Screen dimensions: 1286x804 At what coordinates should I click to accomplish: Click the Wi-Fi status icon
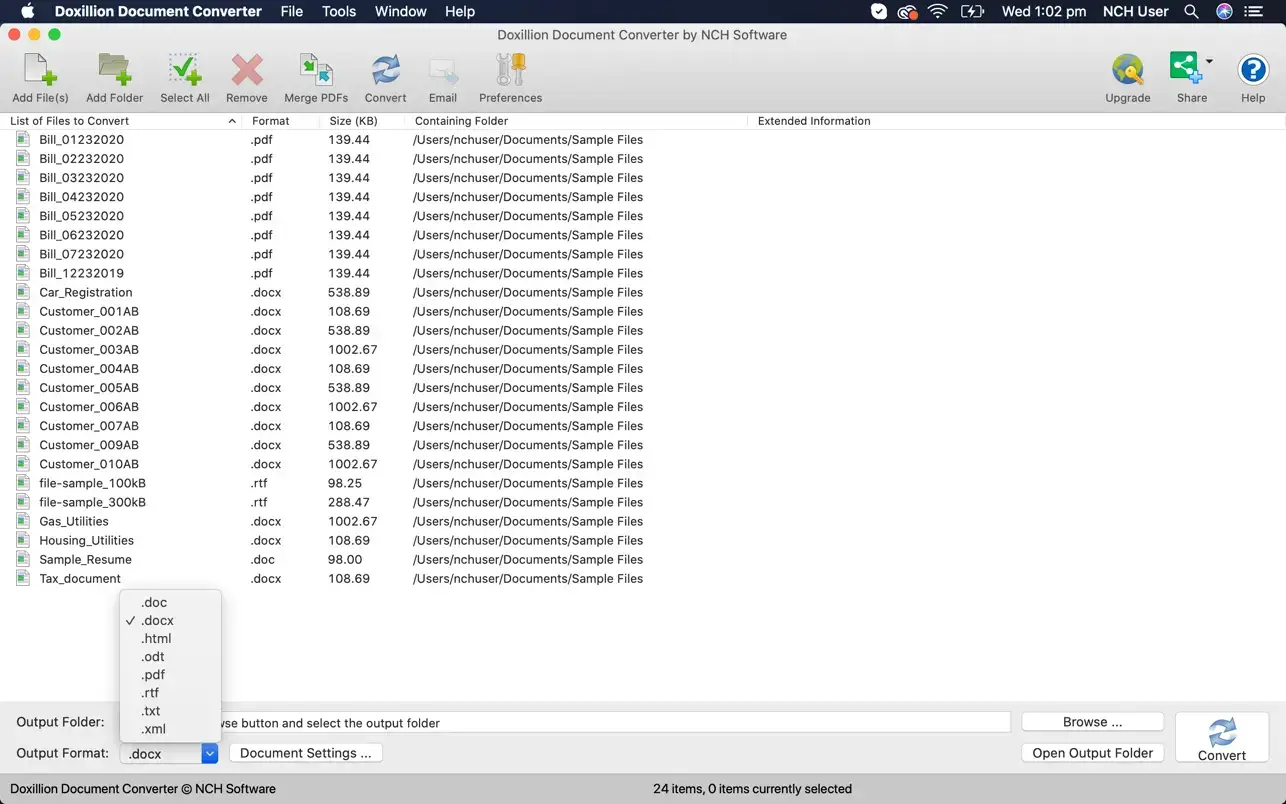coord(937,12)
